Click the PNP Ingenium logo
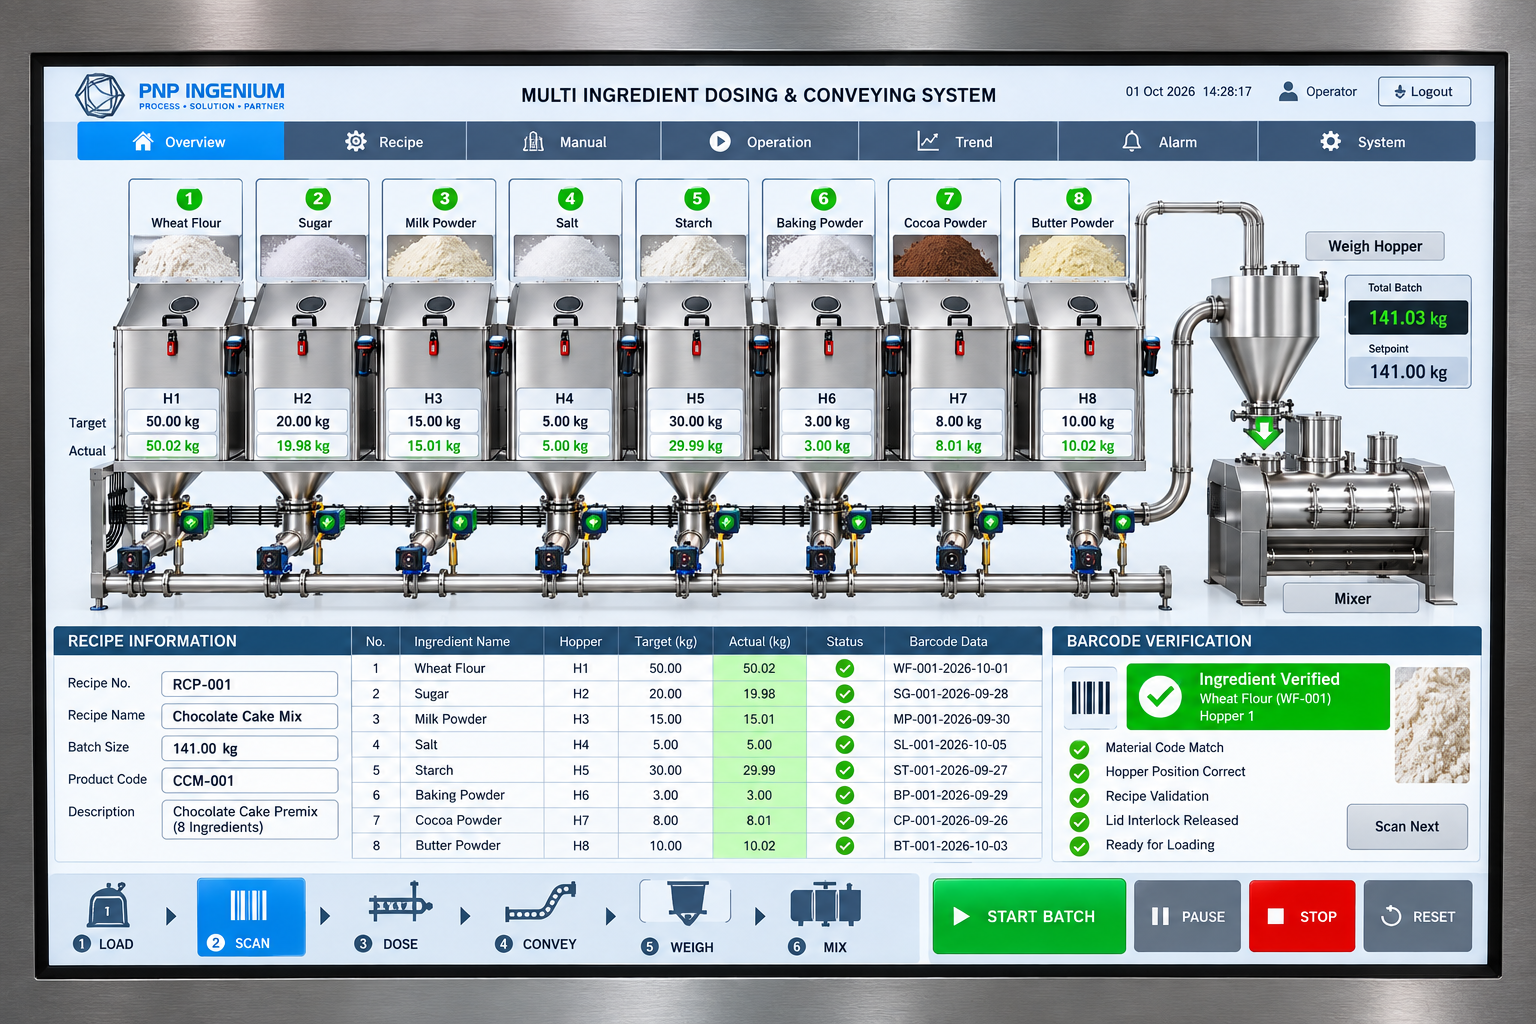 pyautogui.click(x=181, y=96)
